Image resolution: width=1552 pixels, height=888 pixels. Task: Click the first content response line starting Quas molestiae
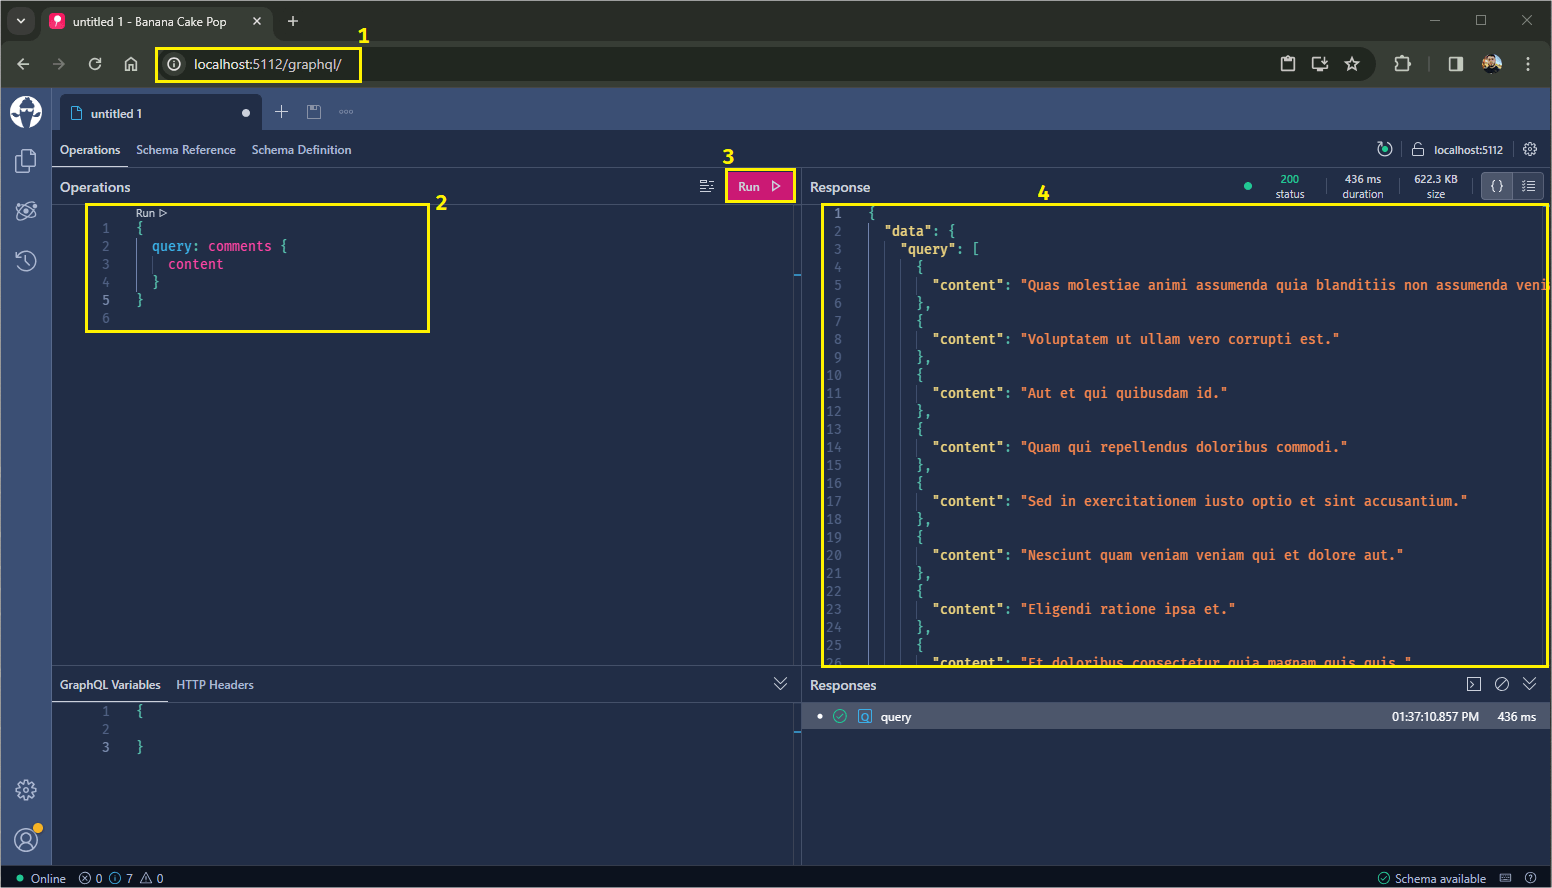click(x=1239, y=285)
